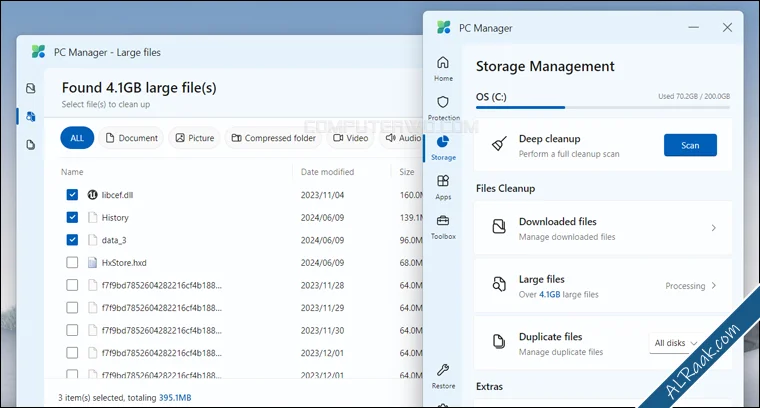
Task: Filter by Picture type
Action: pos(194,138)
